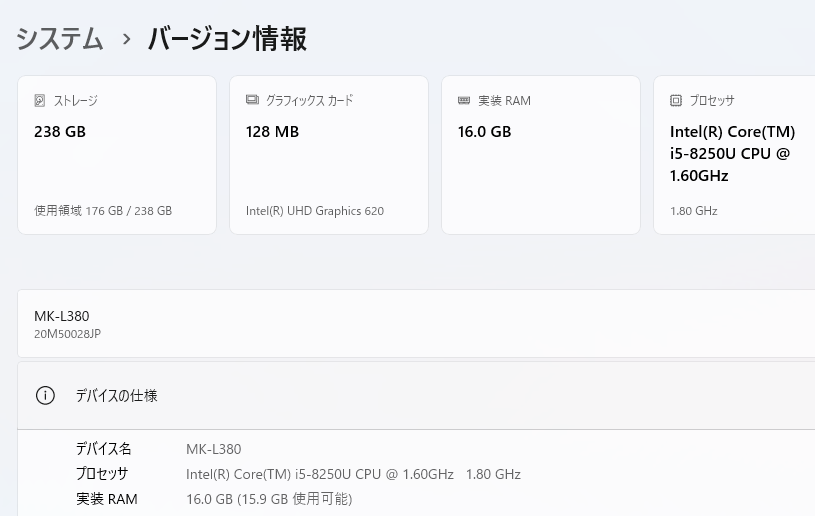Open the プロセッサ Intel Core card
Viewport: 815px width, 516px height.
click(x=734, y=155)
